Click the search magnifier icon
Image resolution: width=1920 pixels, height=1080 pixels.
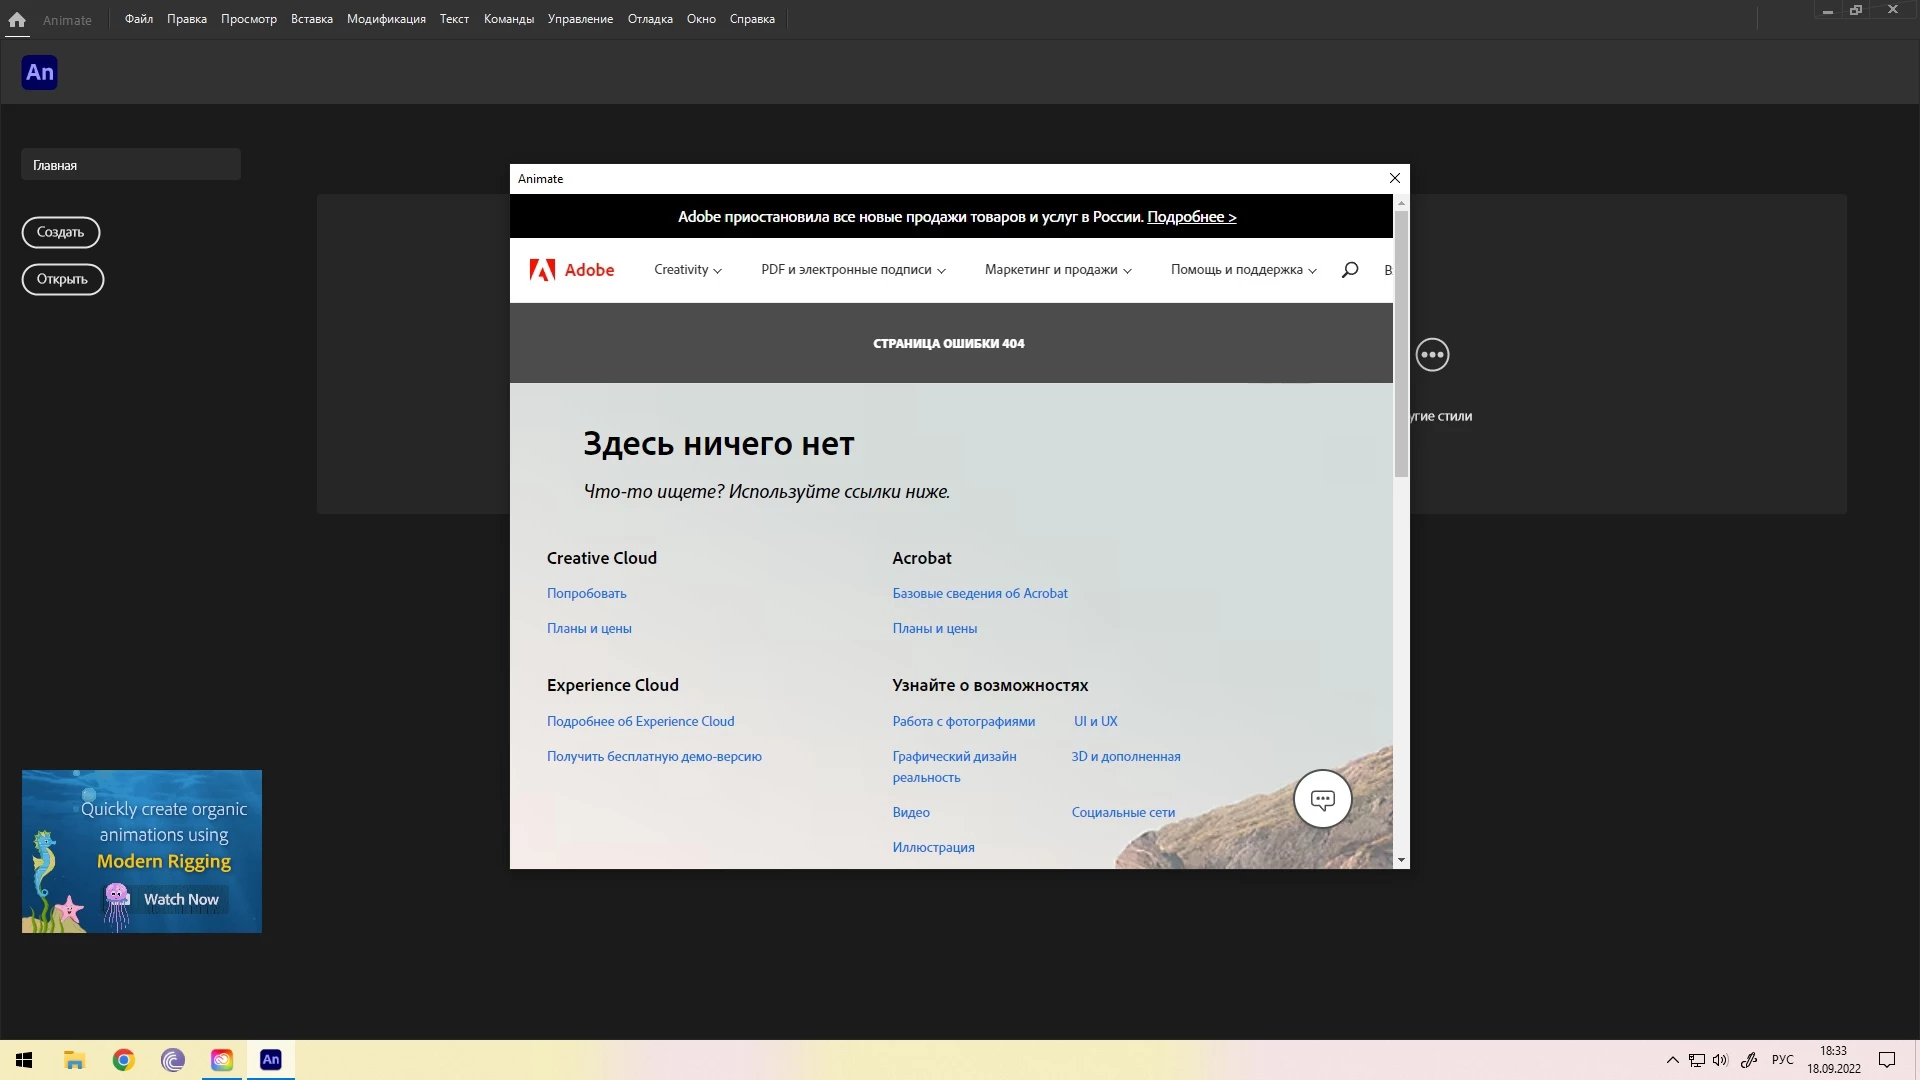(1349, 270)
